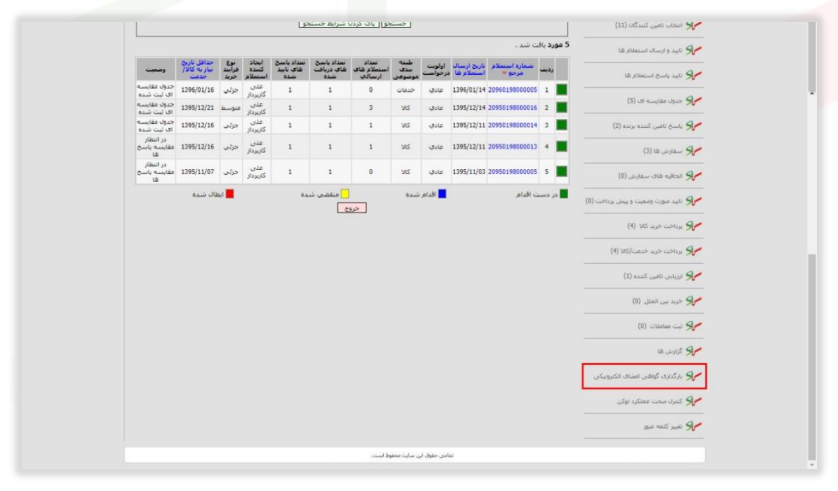Click green status square of row 2
The width and height of the screenshot is (838, 491).
click(x=562, y=107)
